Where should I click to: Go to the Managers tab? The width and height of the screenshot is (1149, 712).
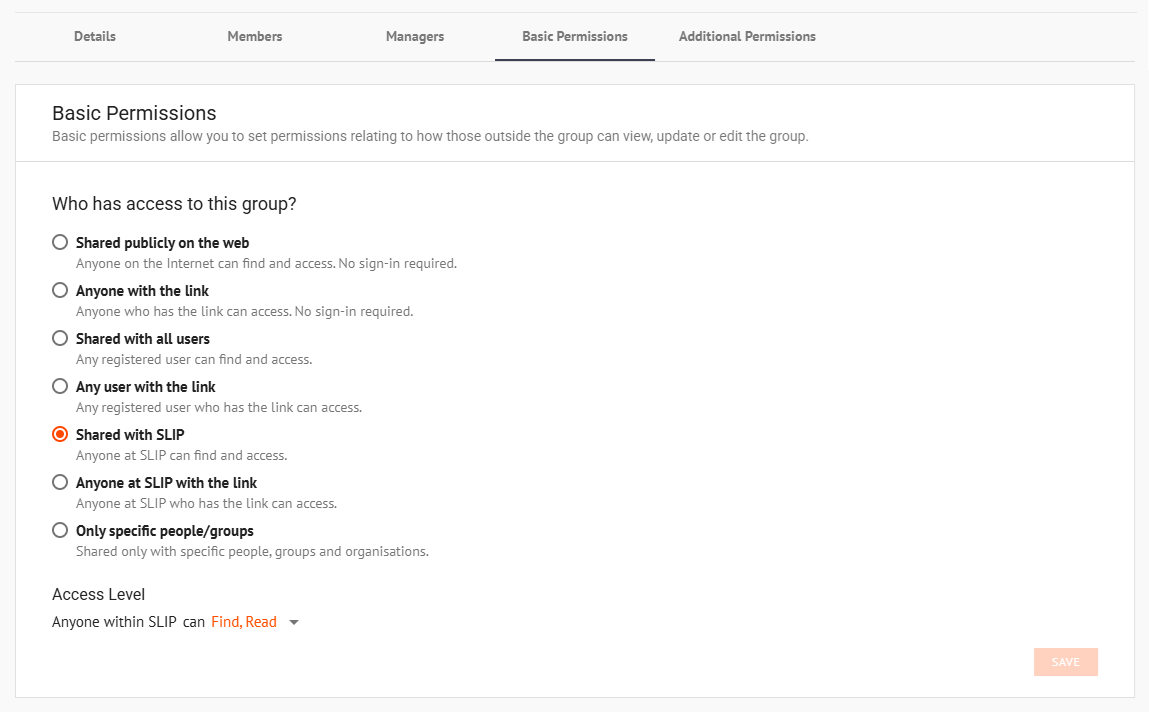pyautogui.click(x=415, y=37)
